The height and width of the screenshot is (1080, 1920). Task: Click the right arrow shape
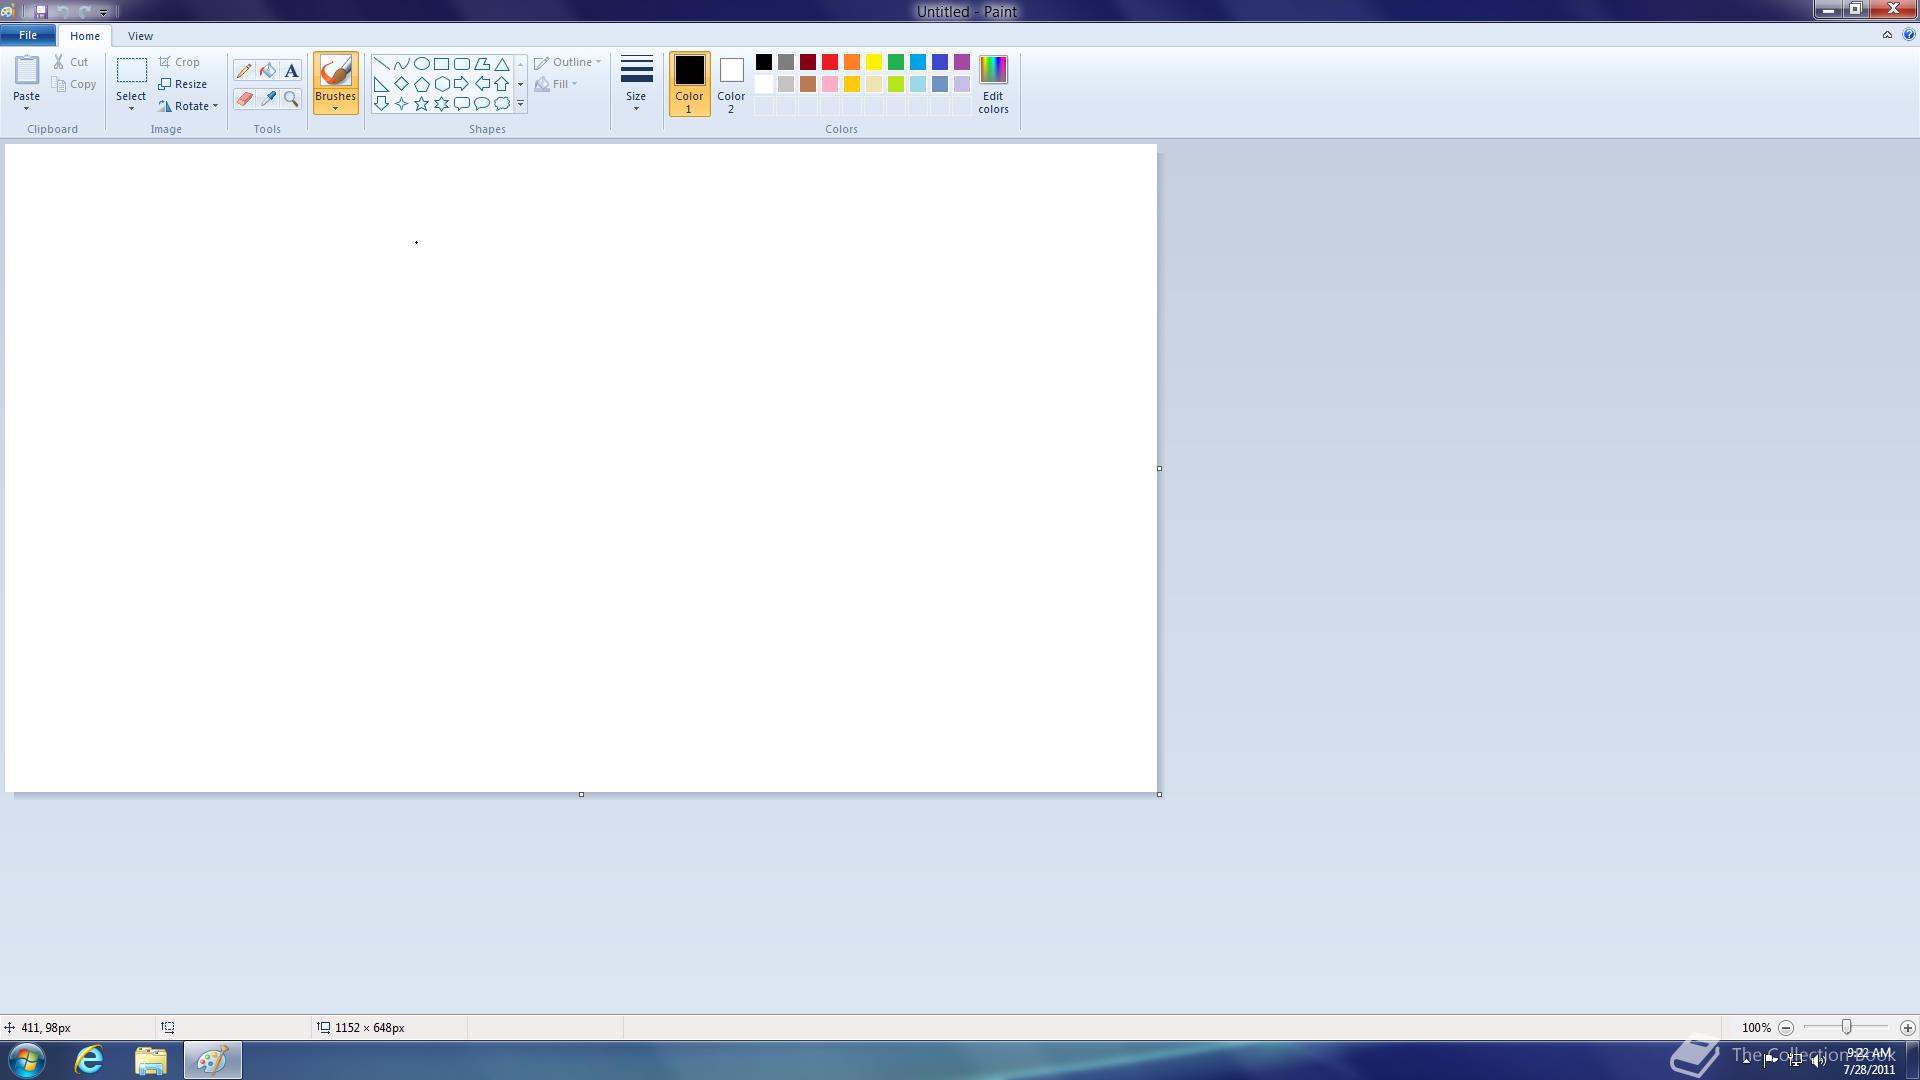click(x=461, y=84)
